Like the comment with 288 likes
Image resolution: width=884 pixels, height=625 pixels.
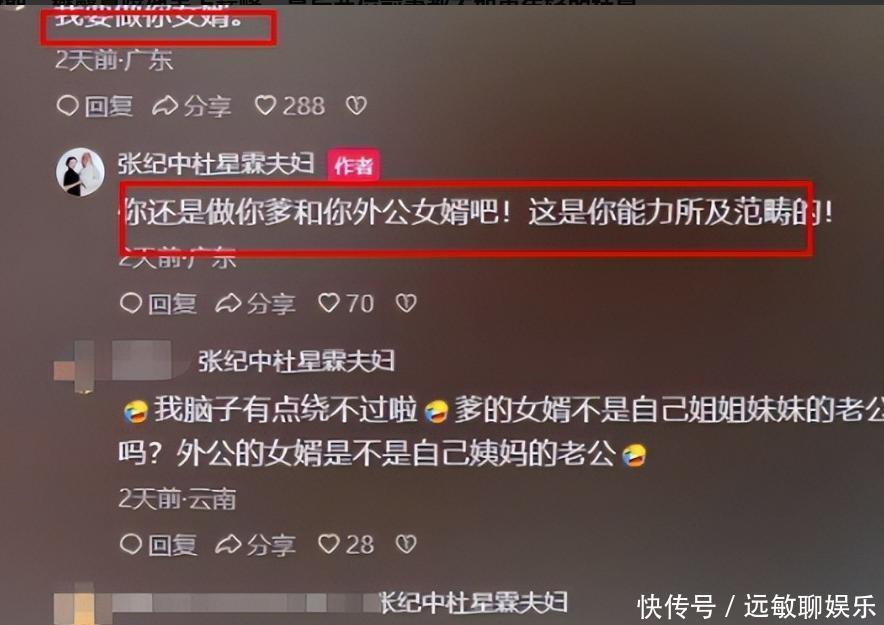click(290, 105)
